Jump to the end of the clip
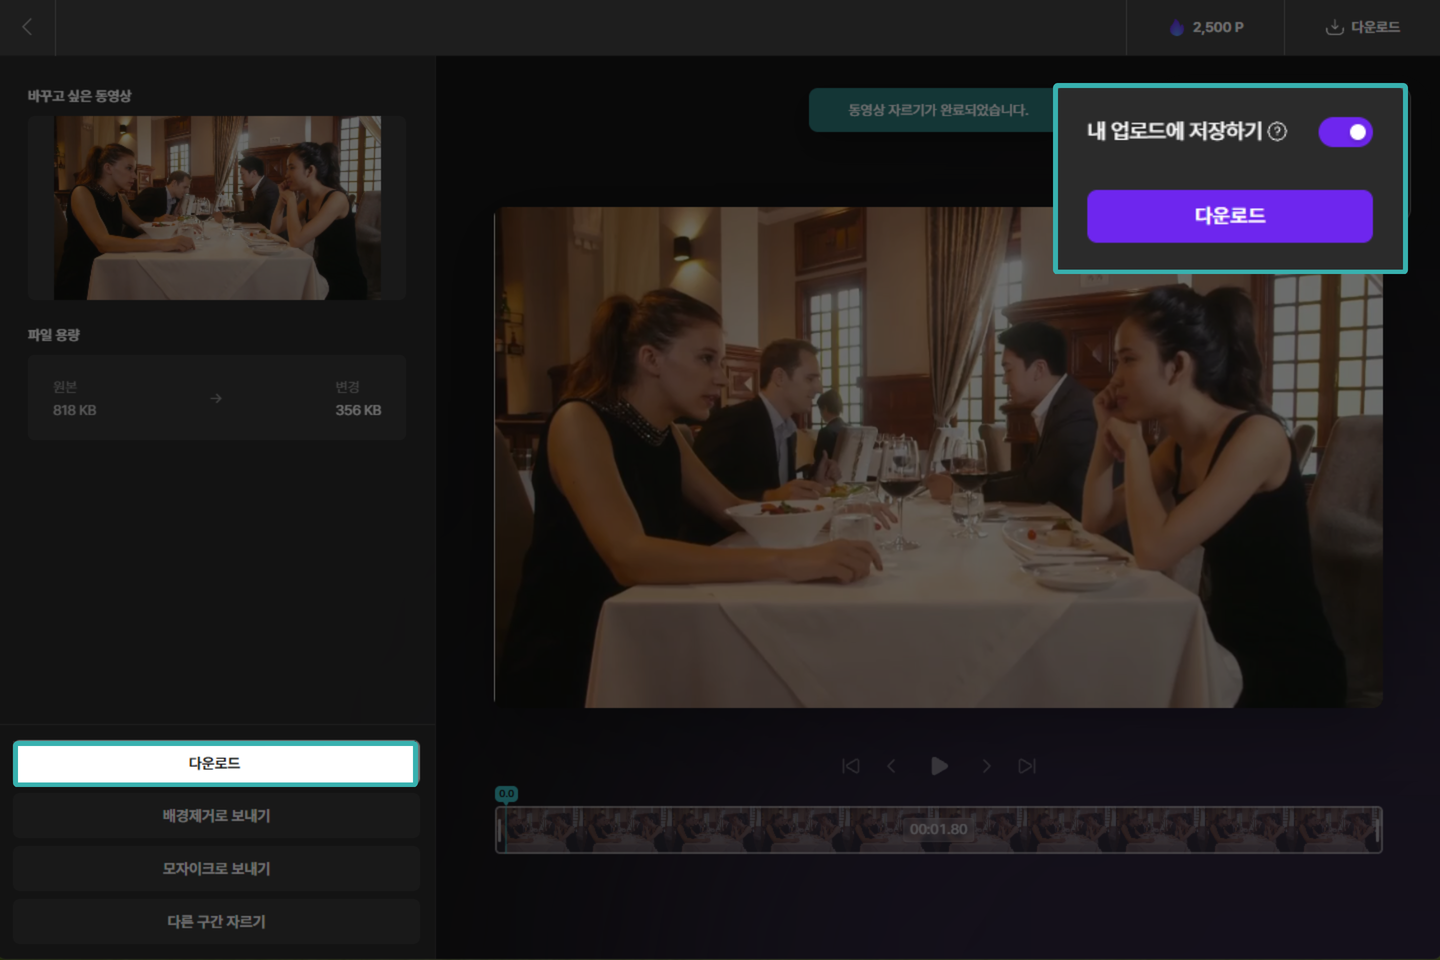This screenshot has width=1440, height=960. 1027,766
